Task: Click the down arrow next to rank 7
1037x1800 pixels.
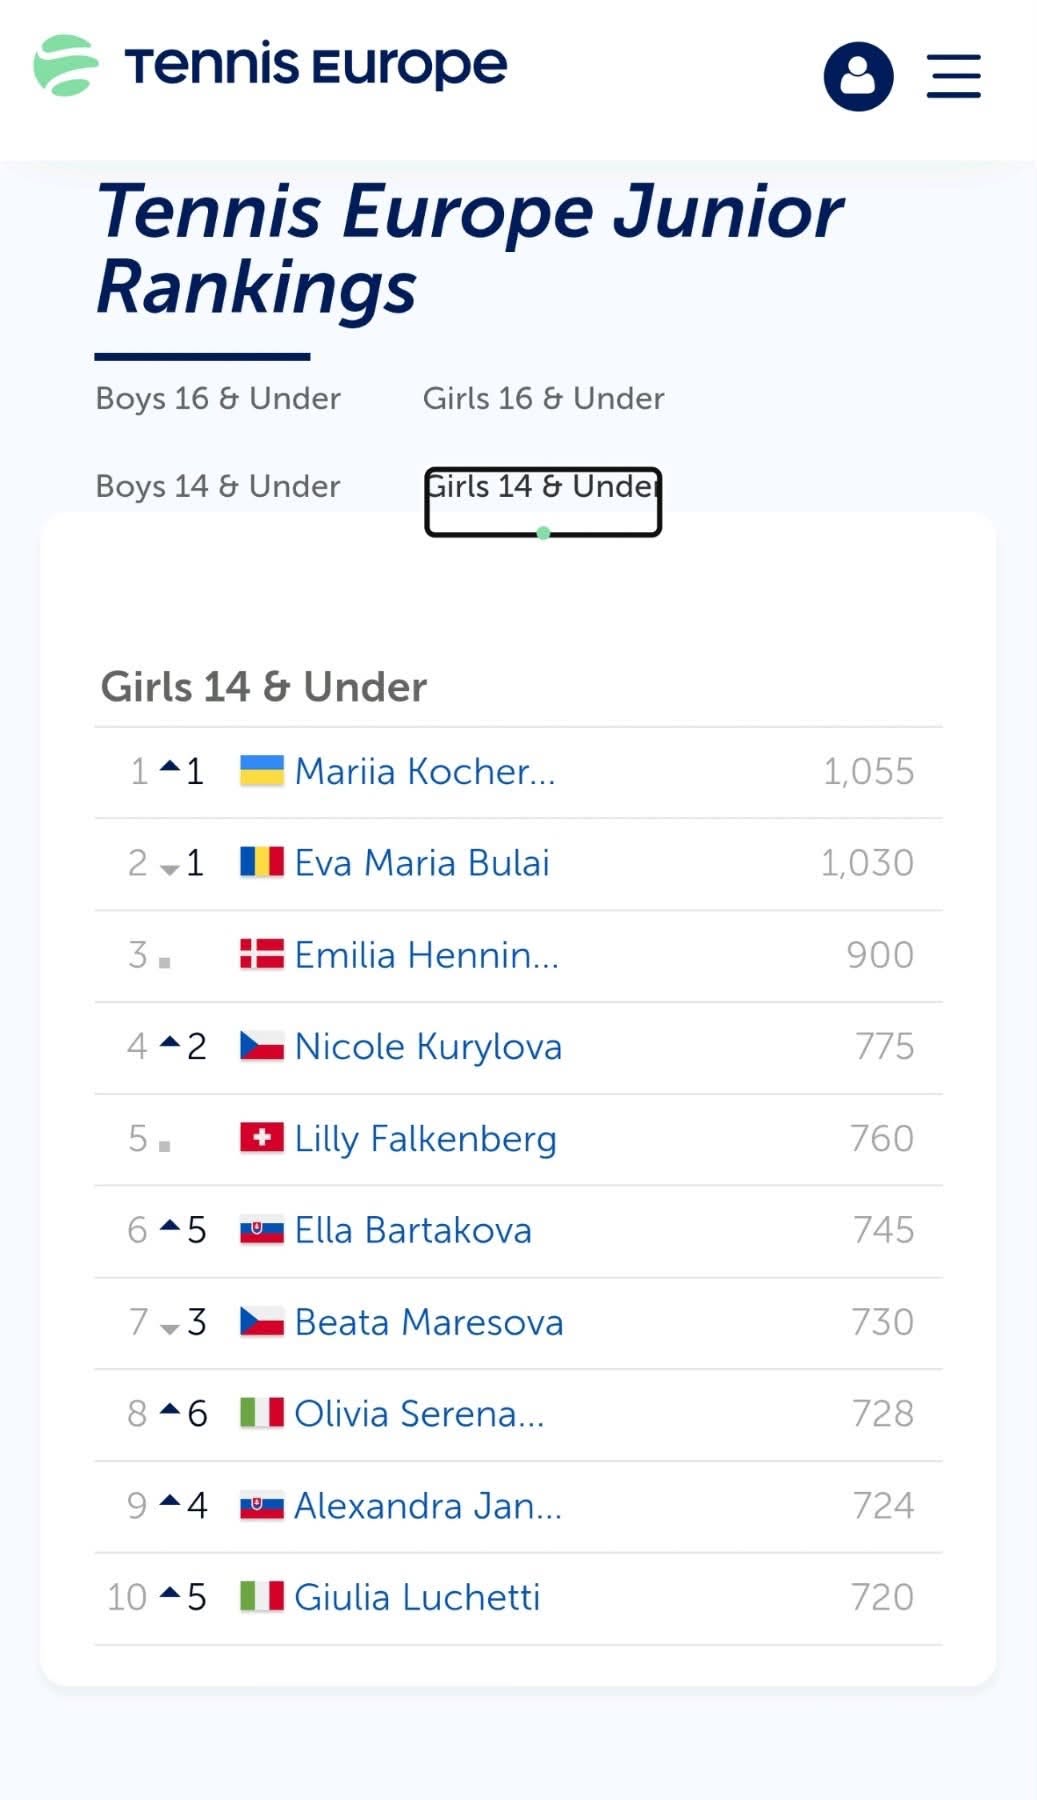Action: click(x=170, y=1328)
